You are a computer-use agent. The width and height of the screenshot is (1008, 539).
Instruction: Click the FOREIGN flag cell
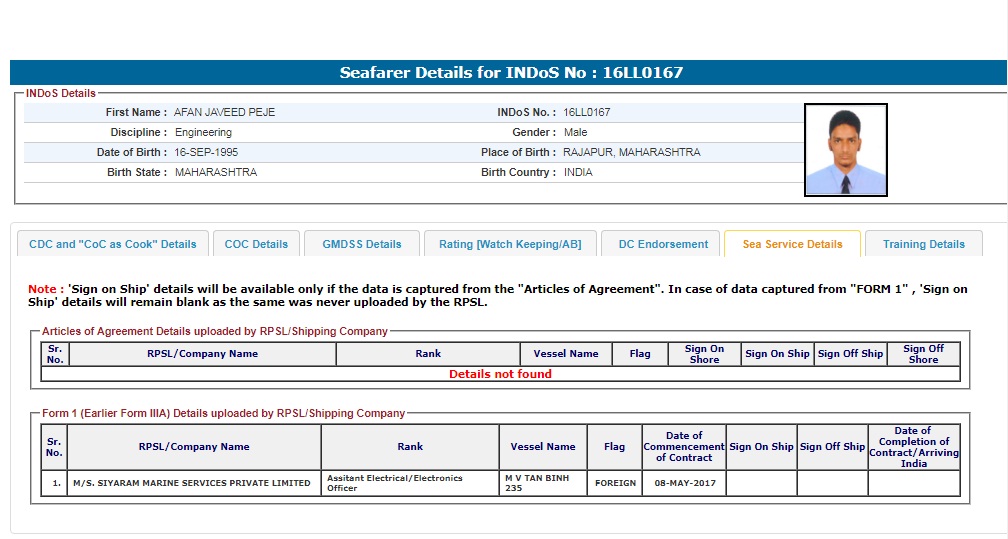[x=614, y=484]
